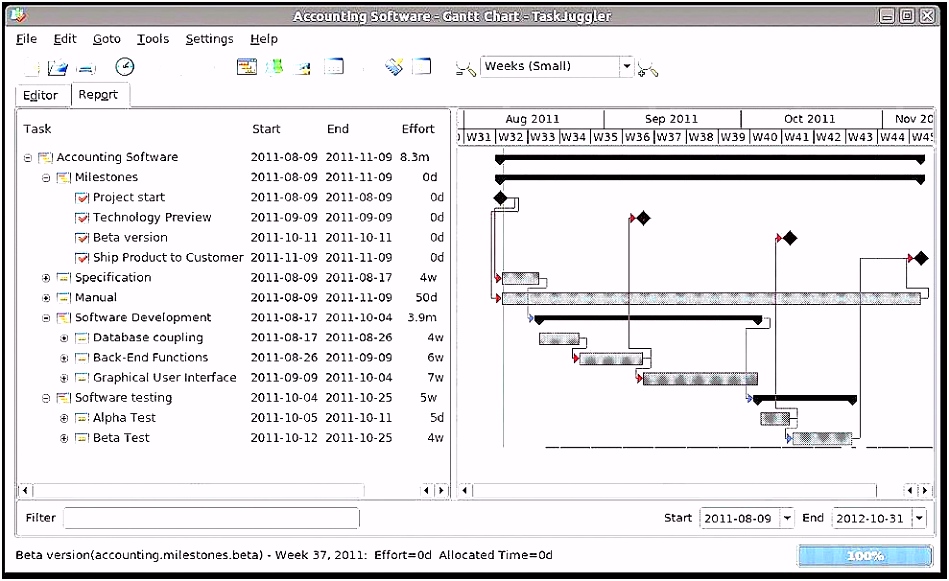Open the Help menu
Image resolution: width=949 pixels, height=581 pixels.
click(x=264, y=39)
